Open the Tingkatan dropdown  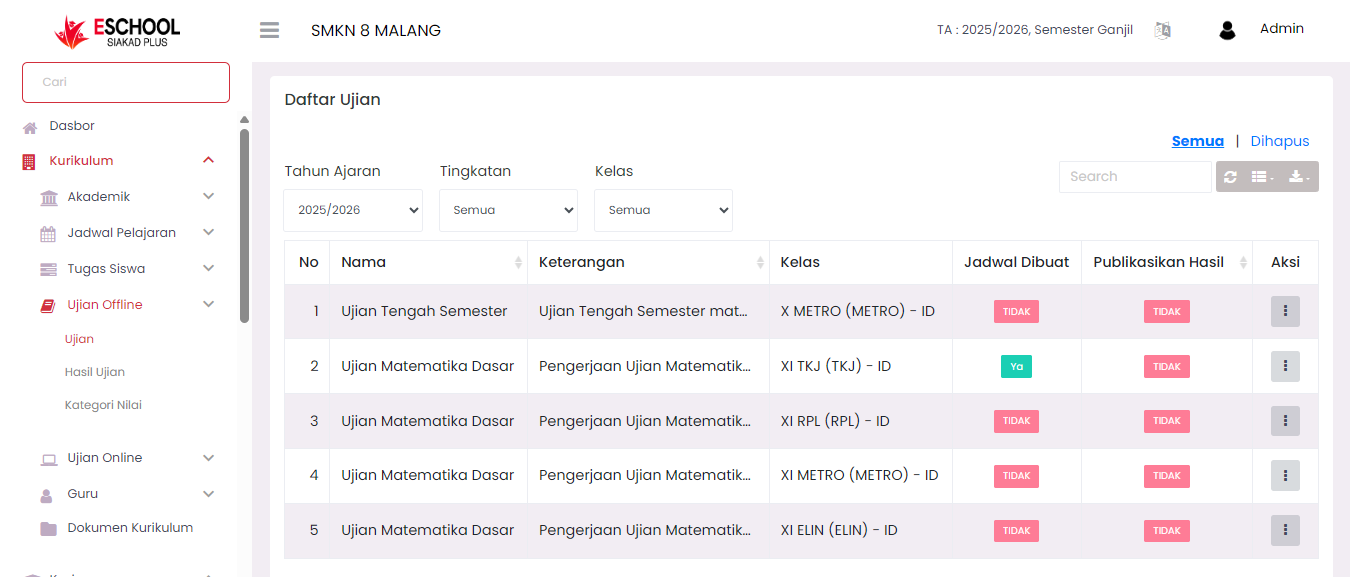508,211
